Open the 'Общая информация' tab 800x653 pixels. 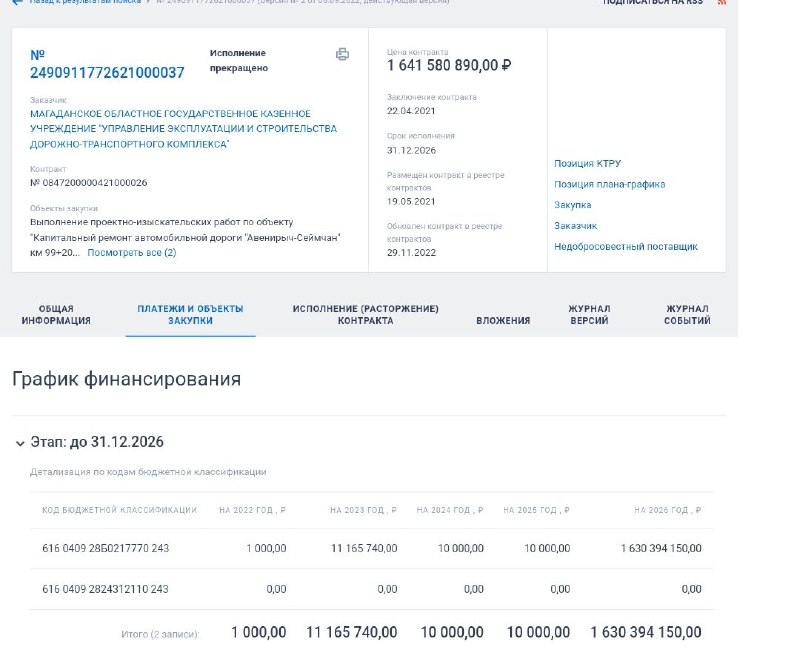pyautogui.click(x=56, y=315)
